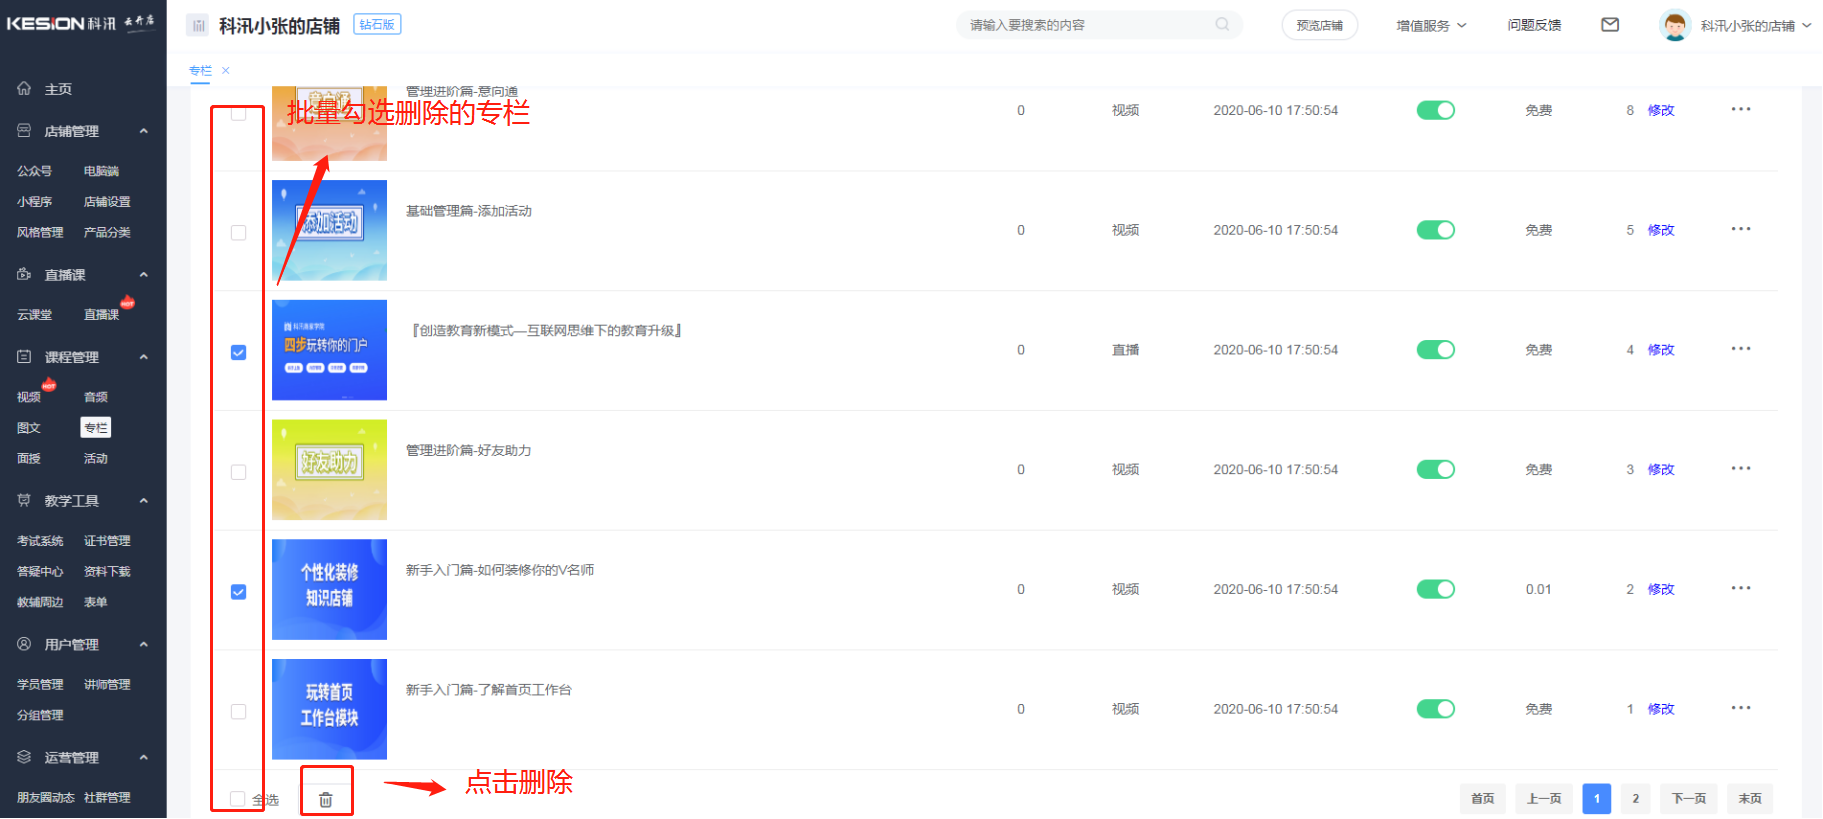Open more options for 基础管理篇-添加活动 row
This screenshot has height=819, width=1823.
[x=1740, y=230]
